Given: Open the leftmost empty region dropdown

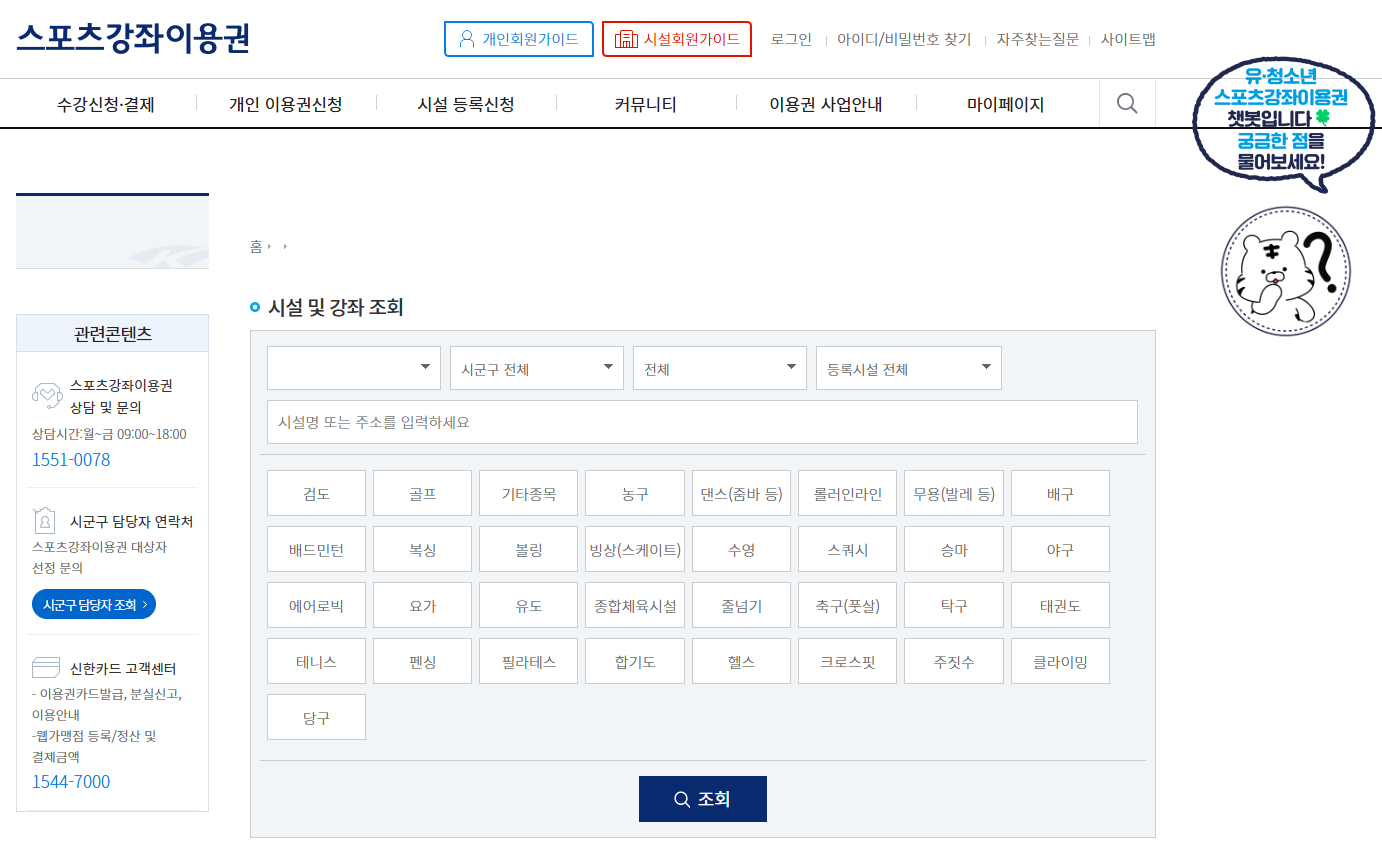Looking at the screenshot, I should tap(353, 367).
